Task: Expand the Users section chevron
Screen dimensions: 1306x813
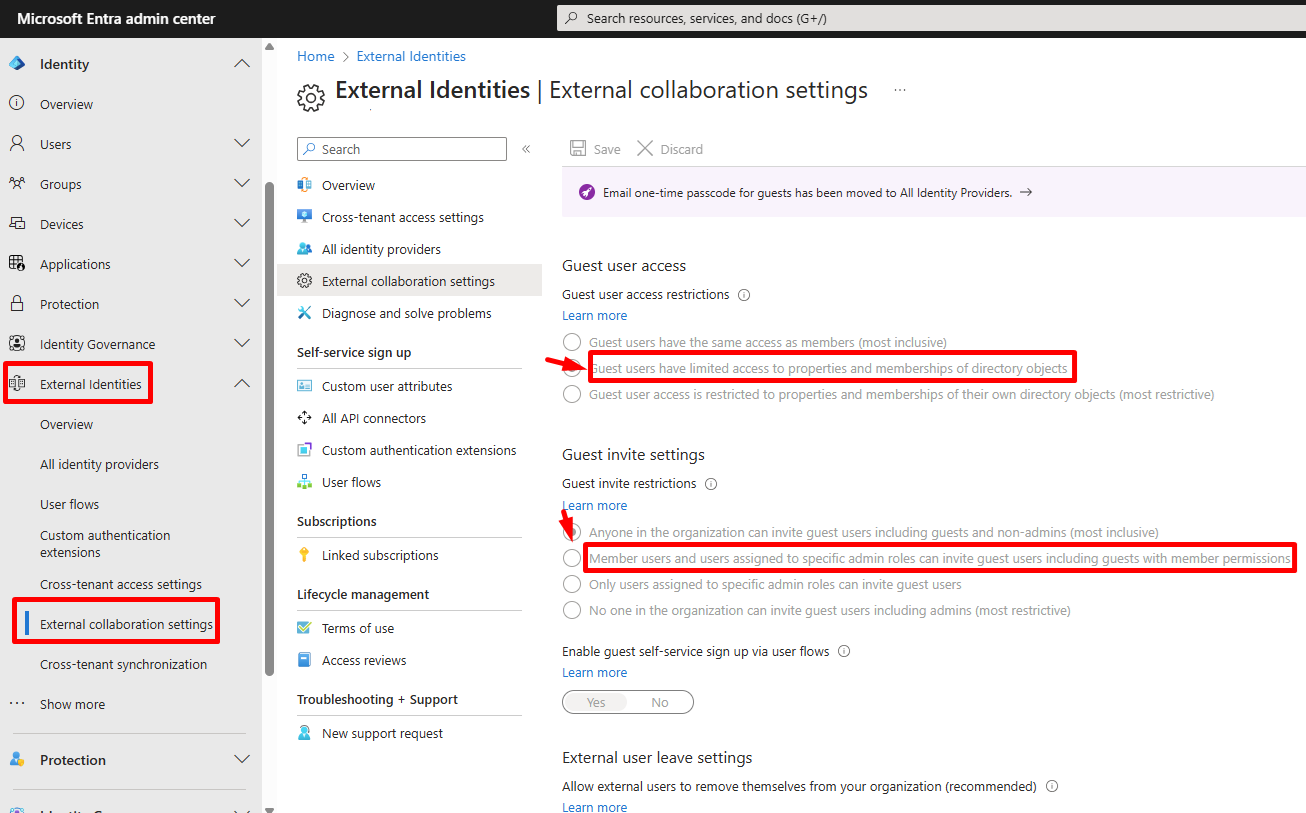Action: click(x=242, y=143)
